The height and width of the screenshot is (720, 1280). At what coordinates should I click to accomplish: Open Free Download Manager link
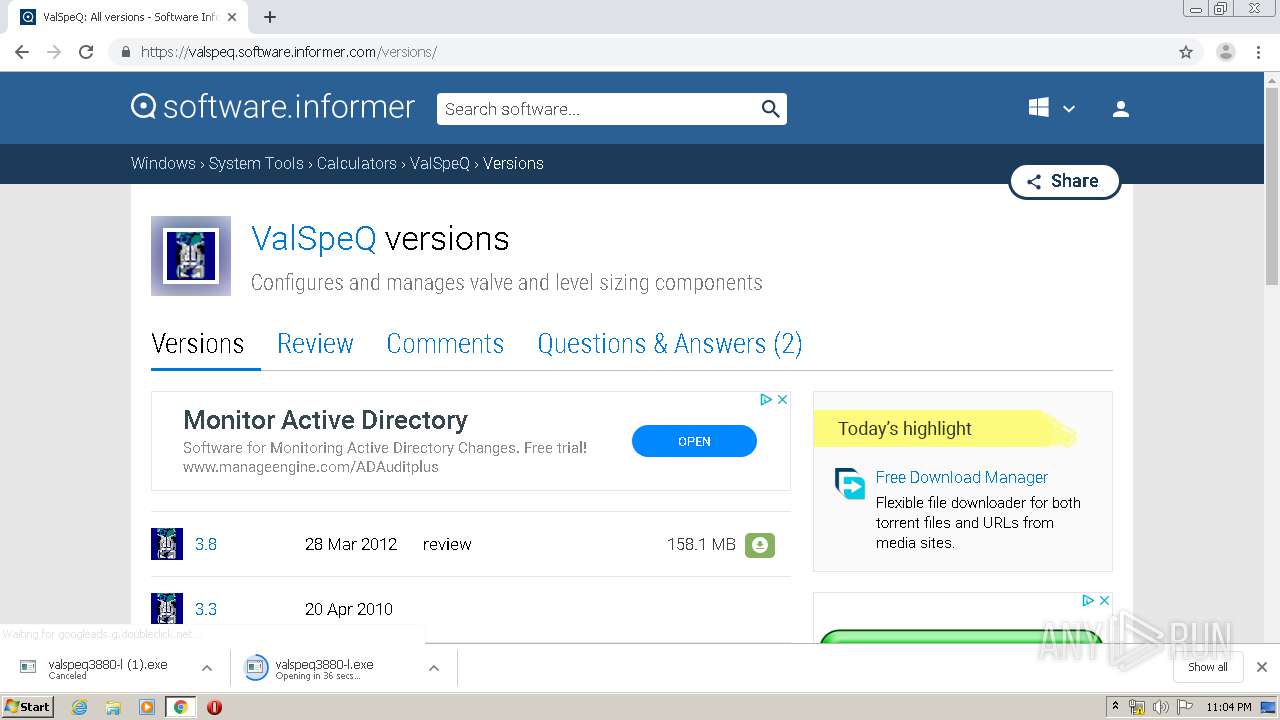coord(962,477)
